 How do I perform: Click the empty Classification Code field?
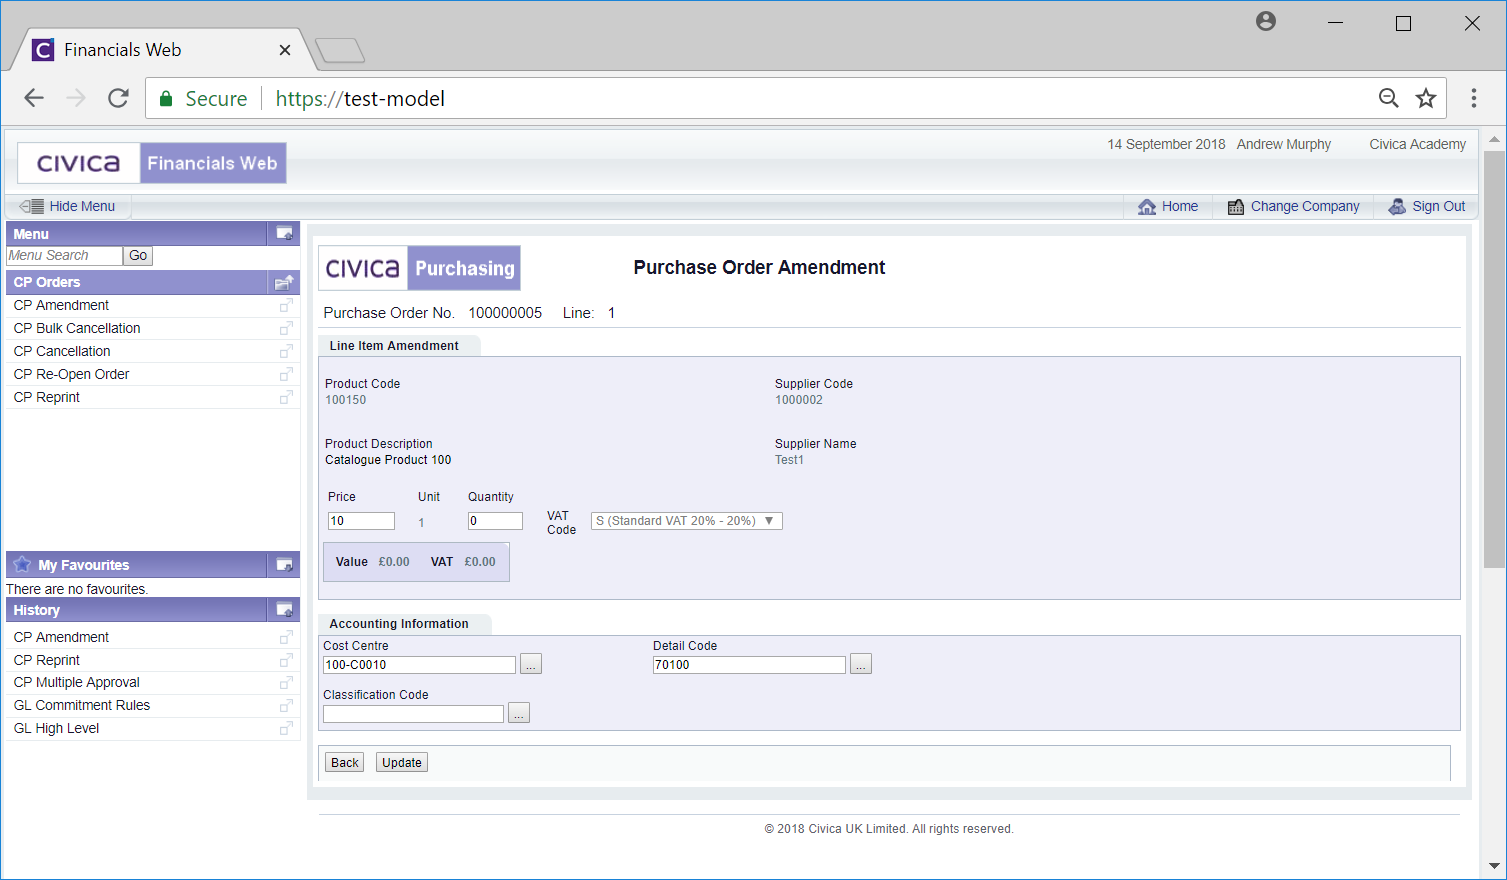[x=413, y=714]
